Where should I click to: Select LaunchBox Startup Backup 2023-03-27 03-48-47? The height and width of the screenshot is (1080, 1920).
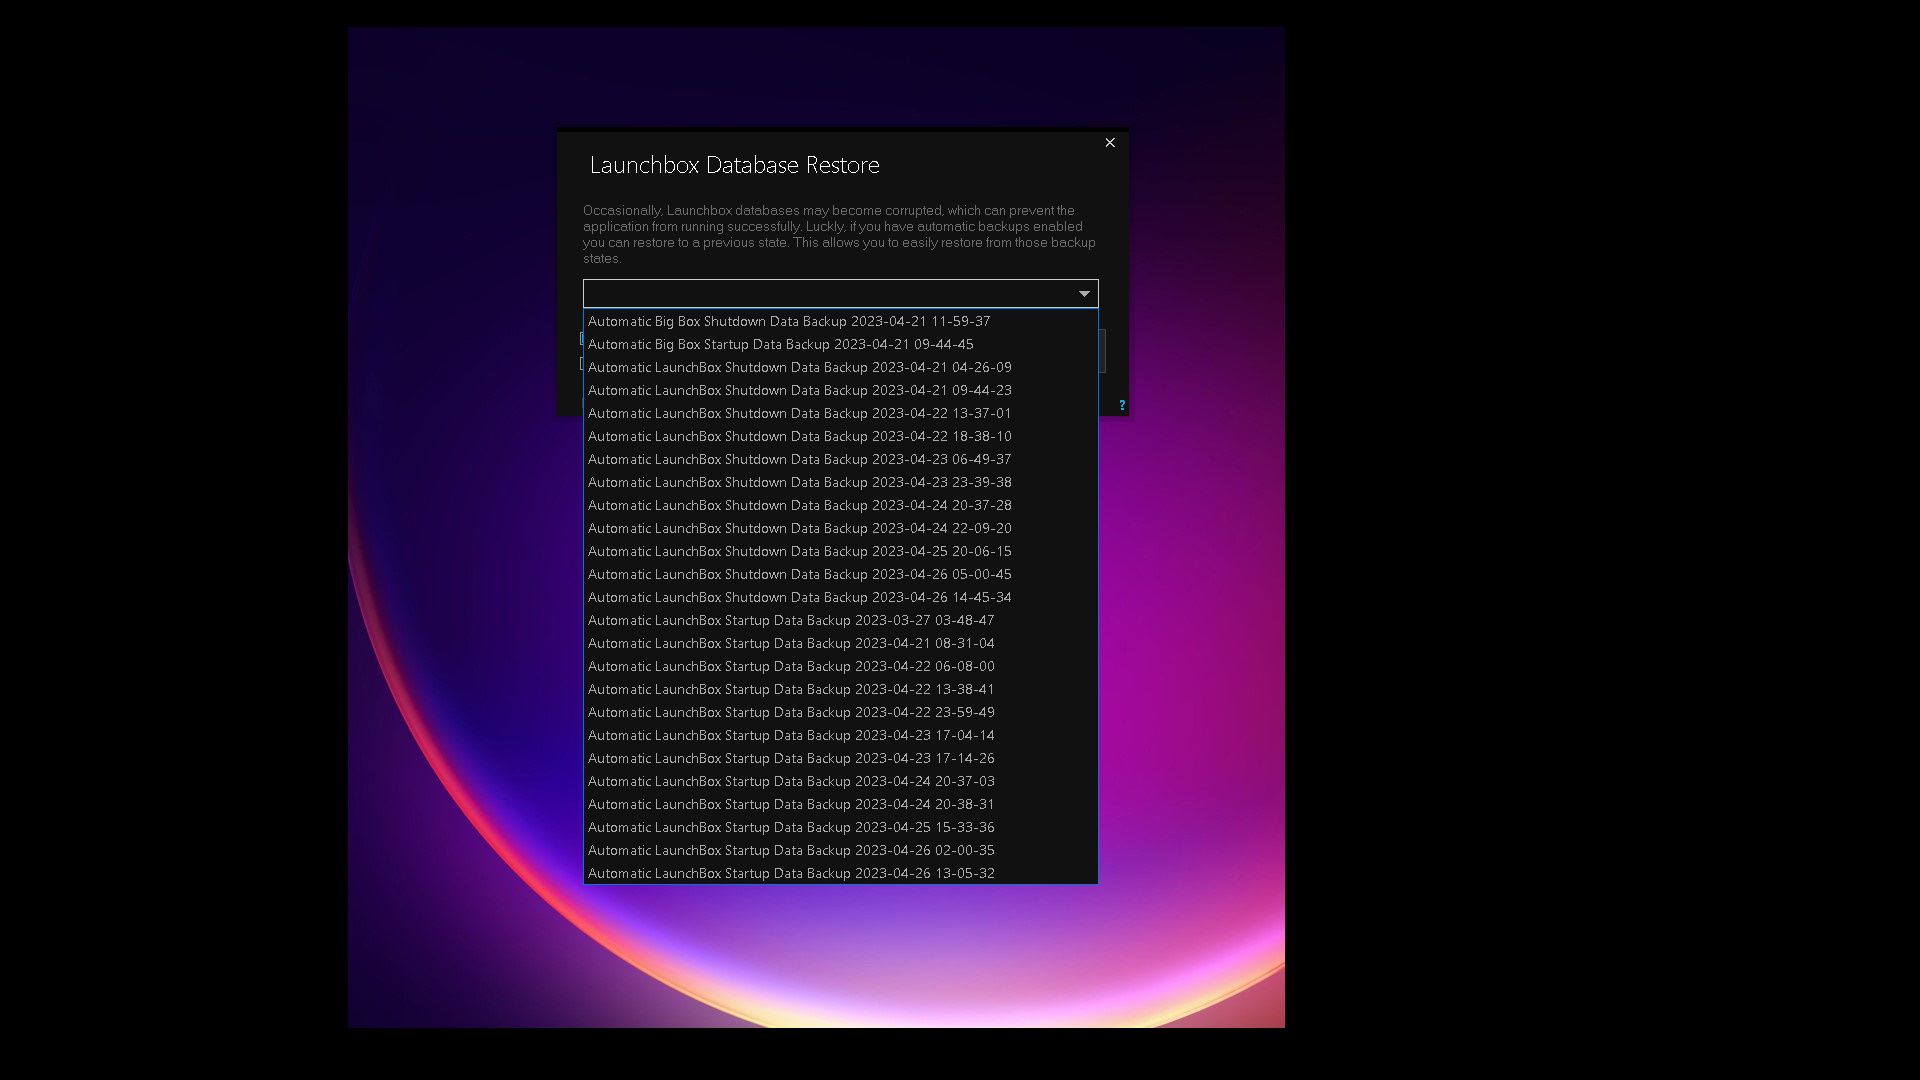840,620
